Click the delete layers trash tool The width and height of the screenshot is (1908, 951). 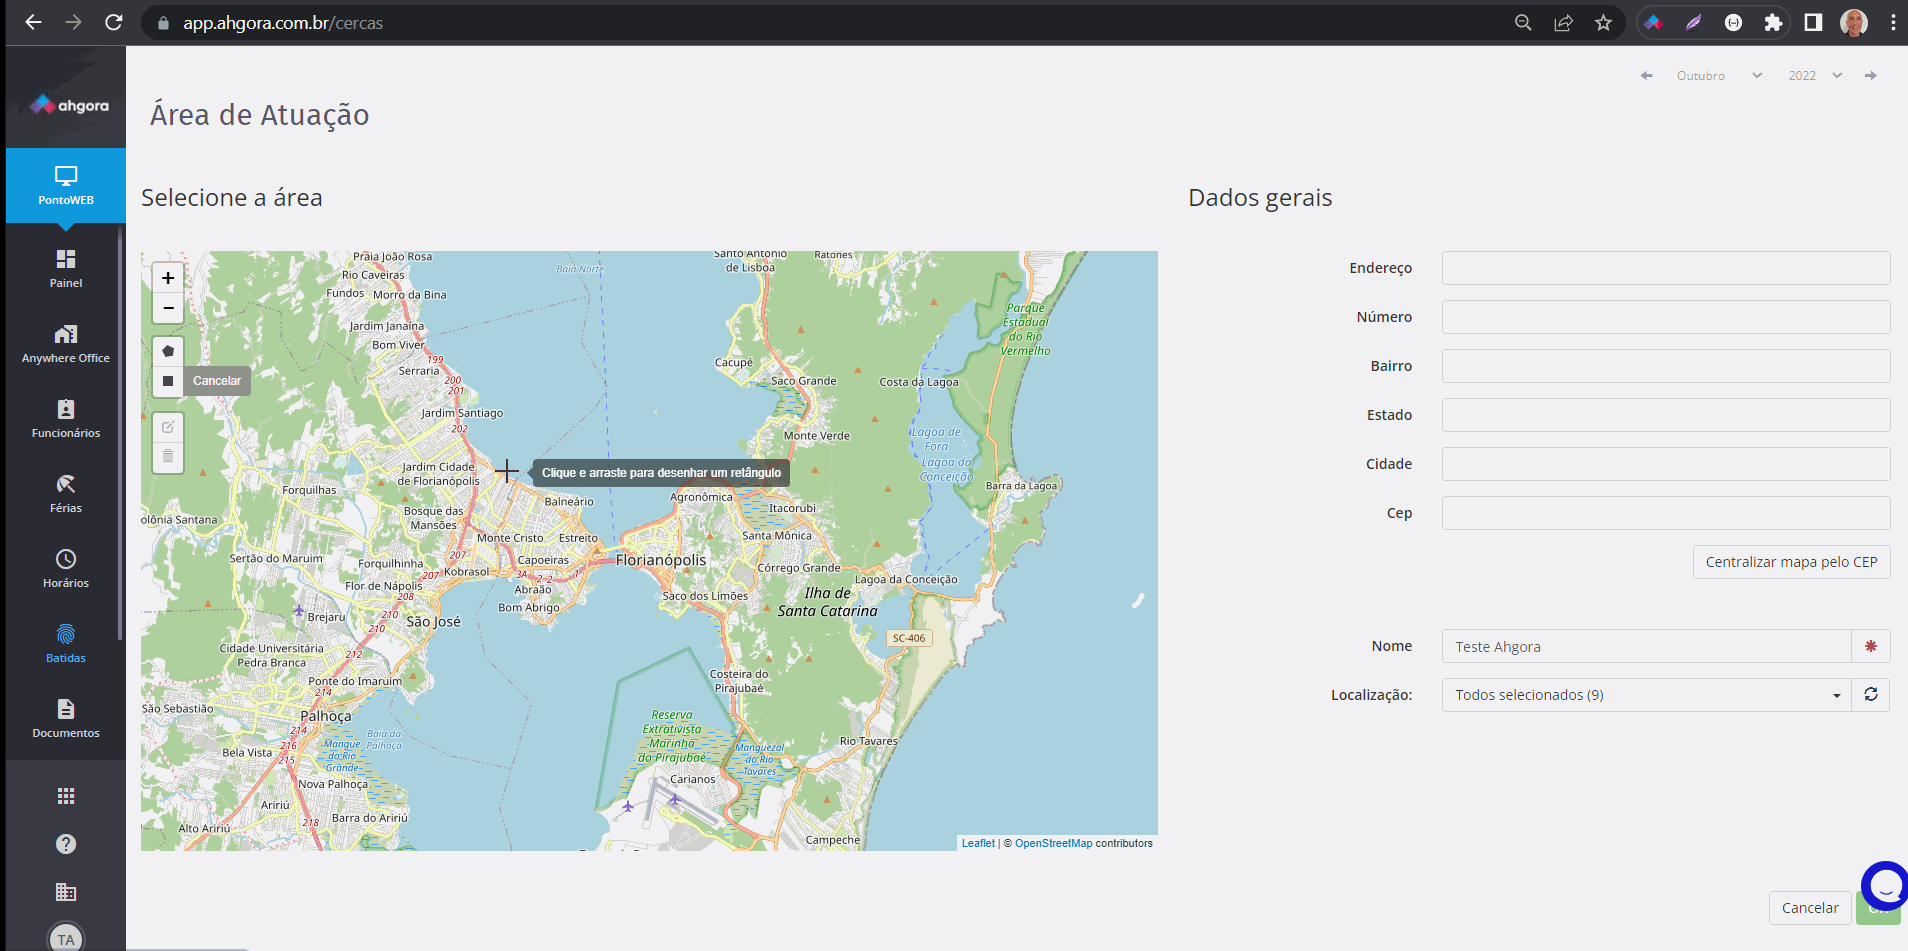(x=168, y=457)
